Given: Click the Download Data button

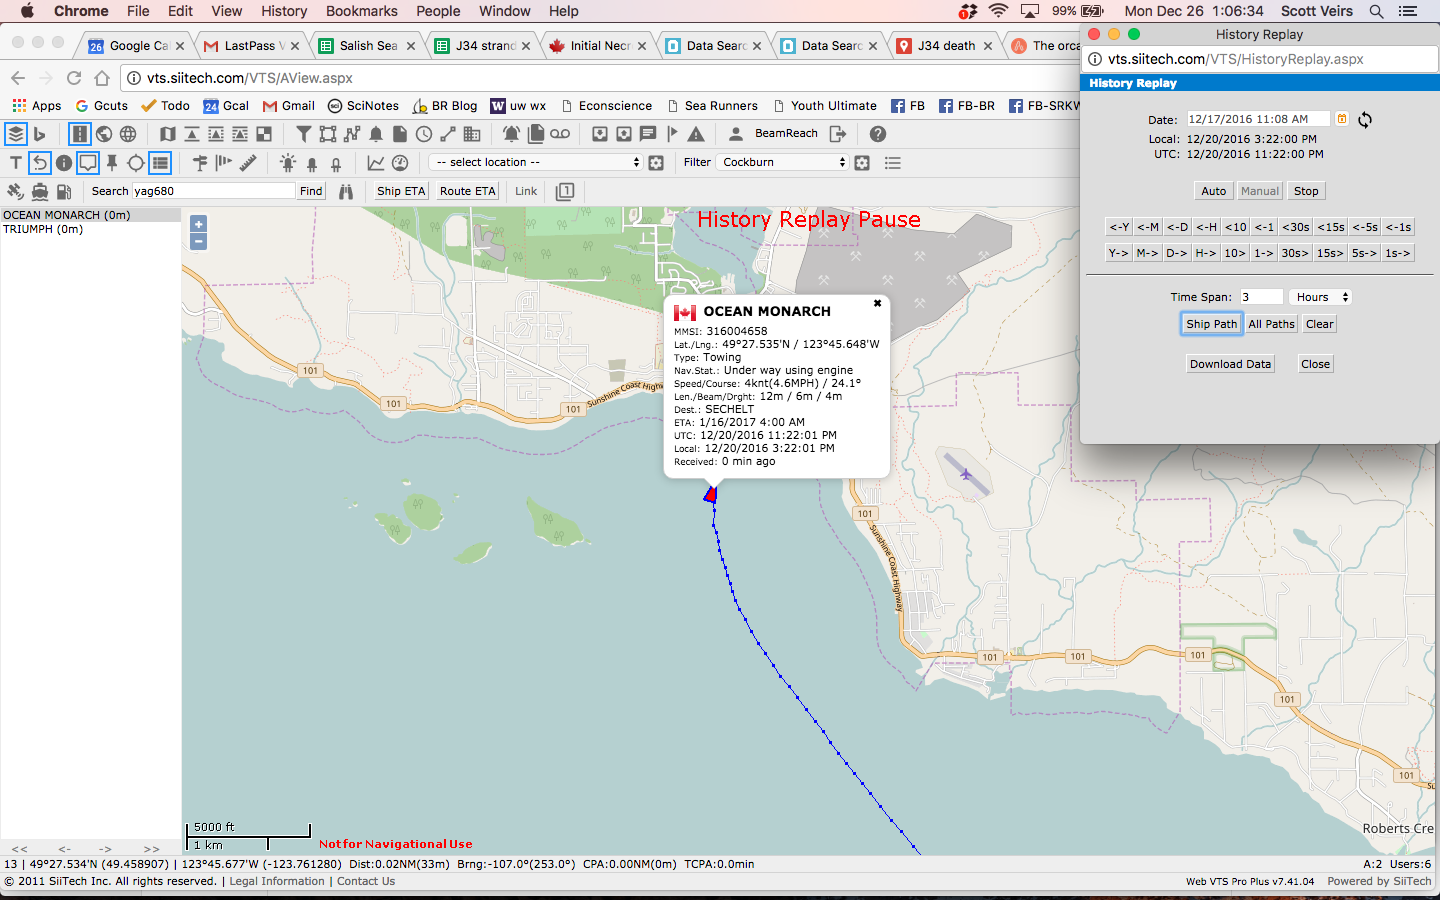Looking at the screenshot, I should pyautogui.click(x=1230, y=364).
